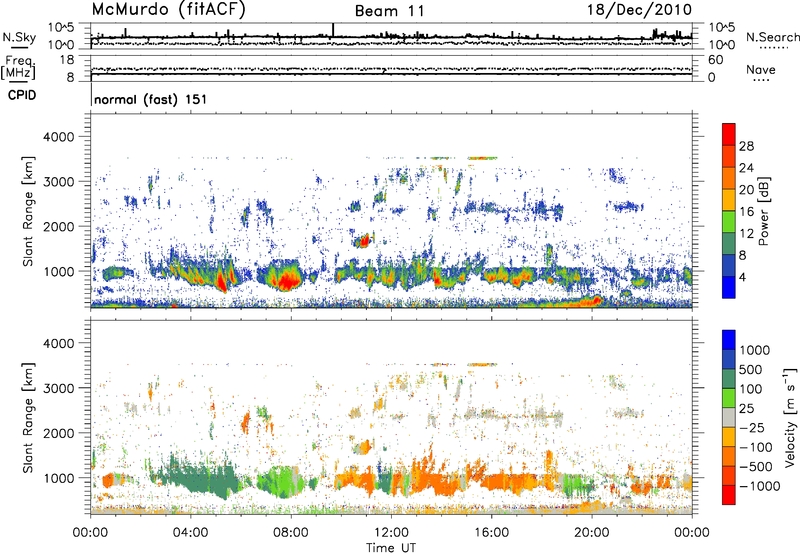Select the "normal (fast) 151" mode text
800x554 pixels.
151,99
